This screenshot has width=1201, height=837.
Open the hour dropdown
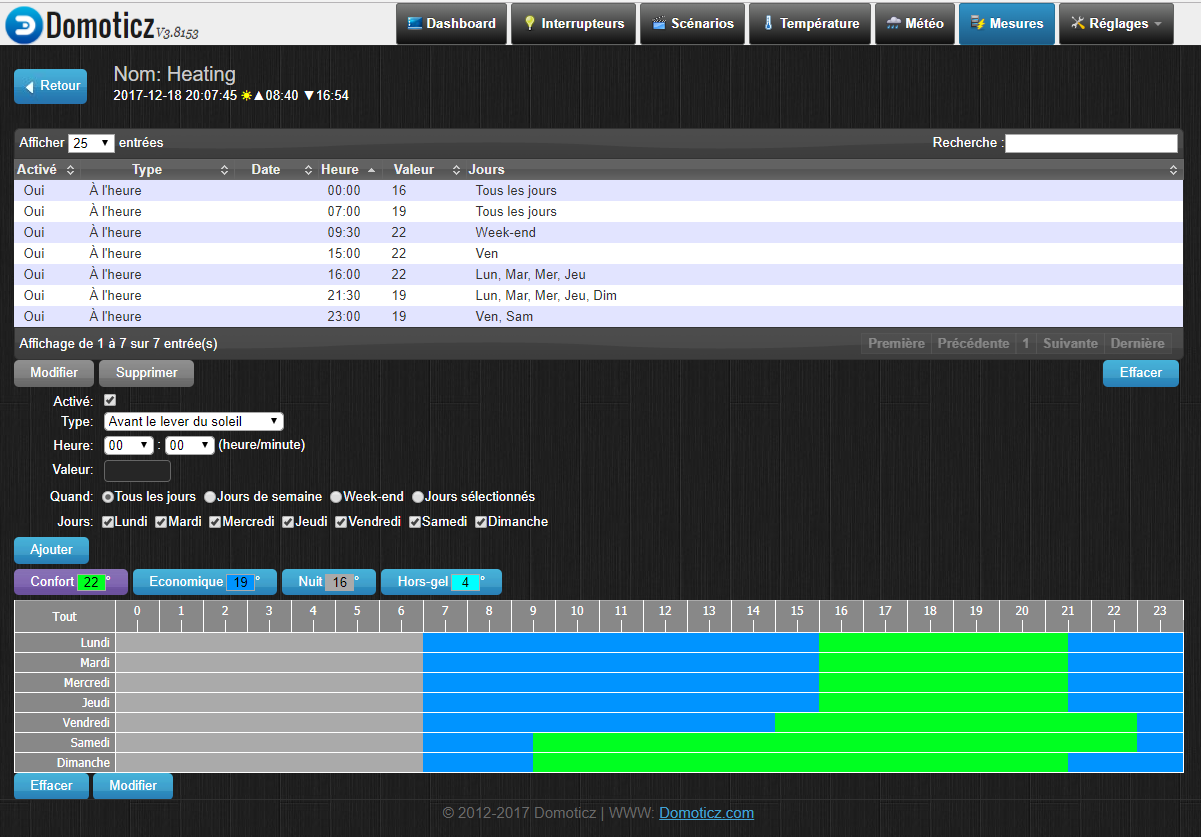click(129, 445)
